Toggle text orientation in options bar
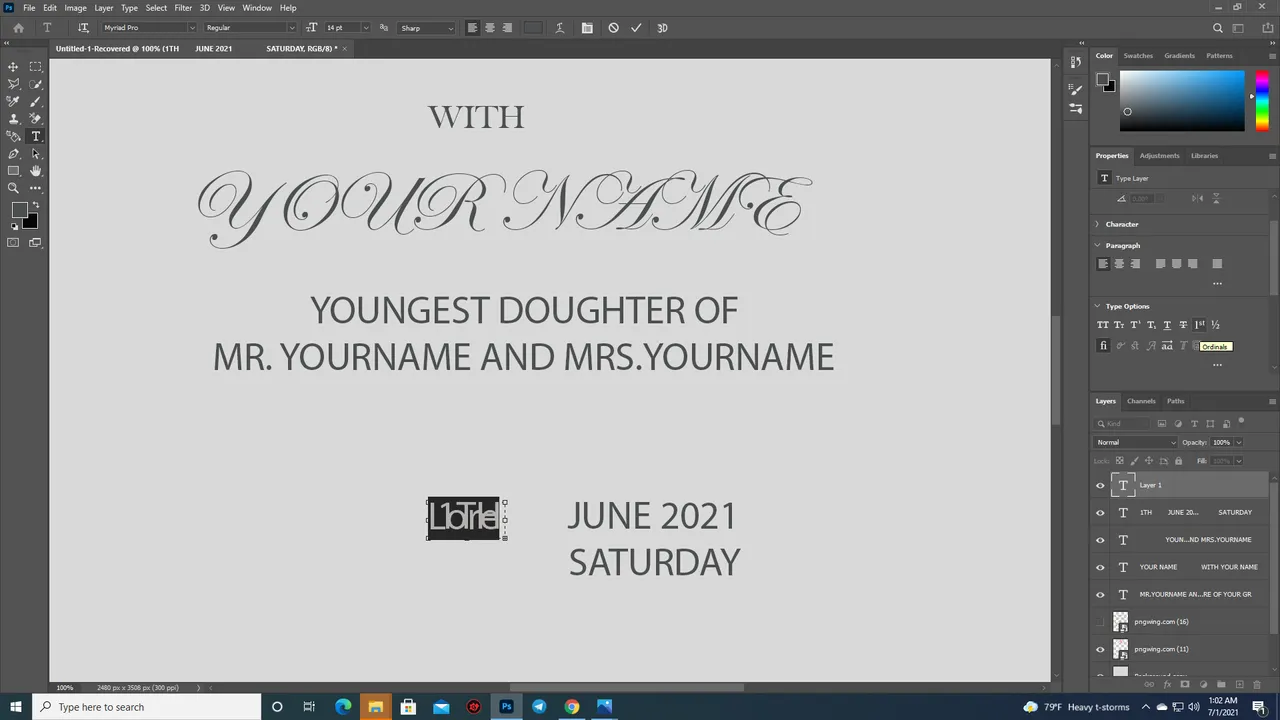The image size is (1280, 720). pyautogui.click(x=83, y=28)
